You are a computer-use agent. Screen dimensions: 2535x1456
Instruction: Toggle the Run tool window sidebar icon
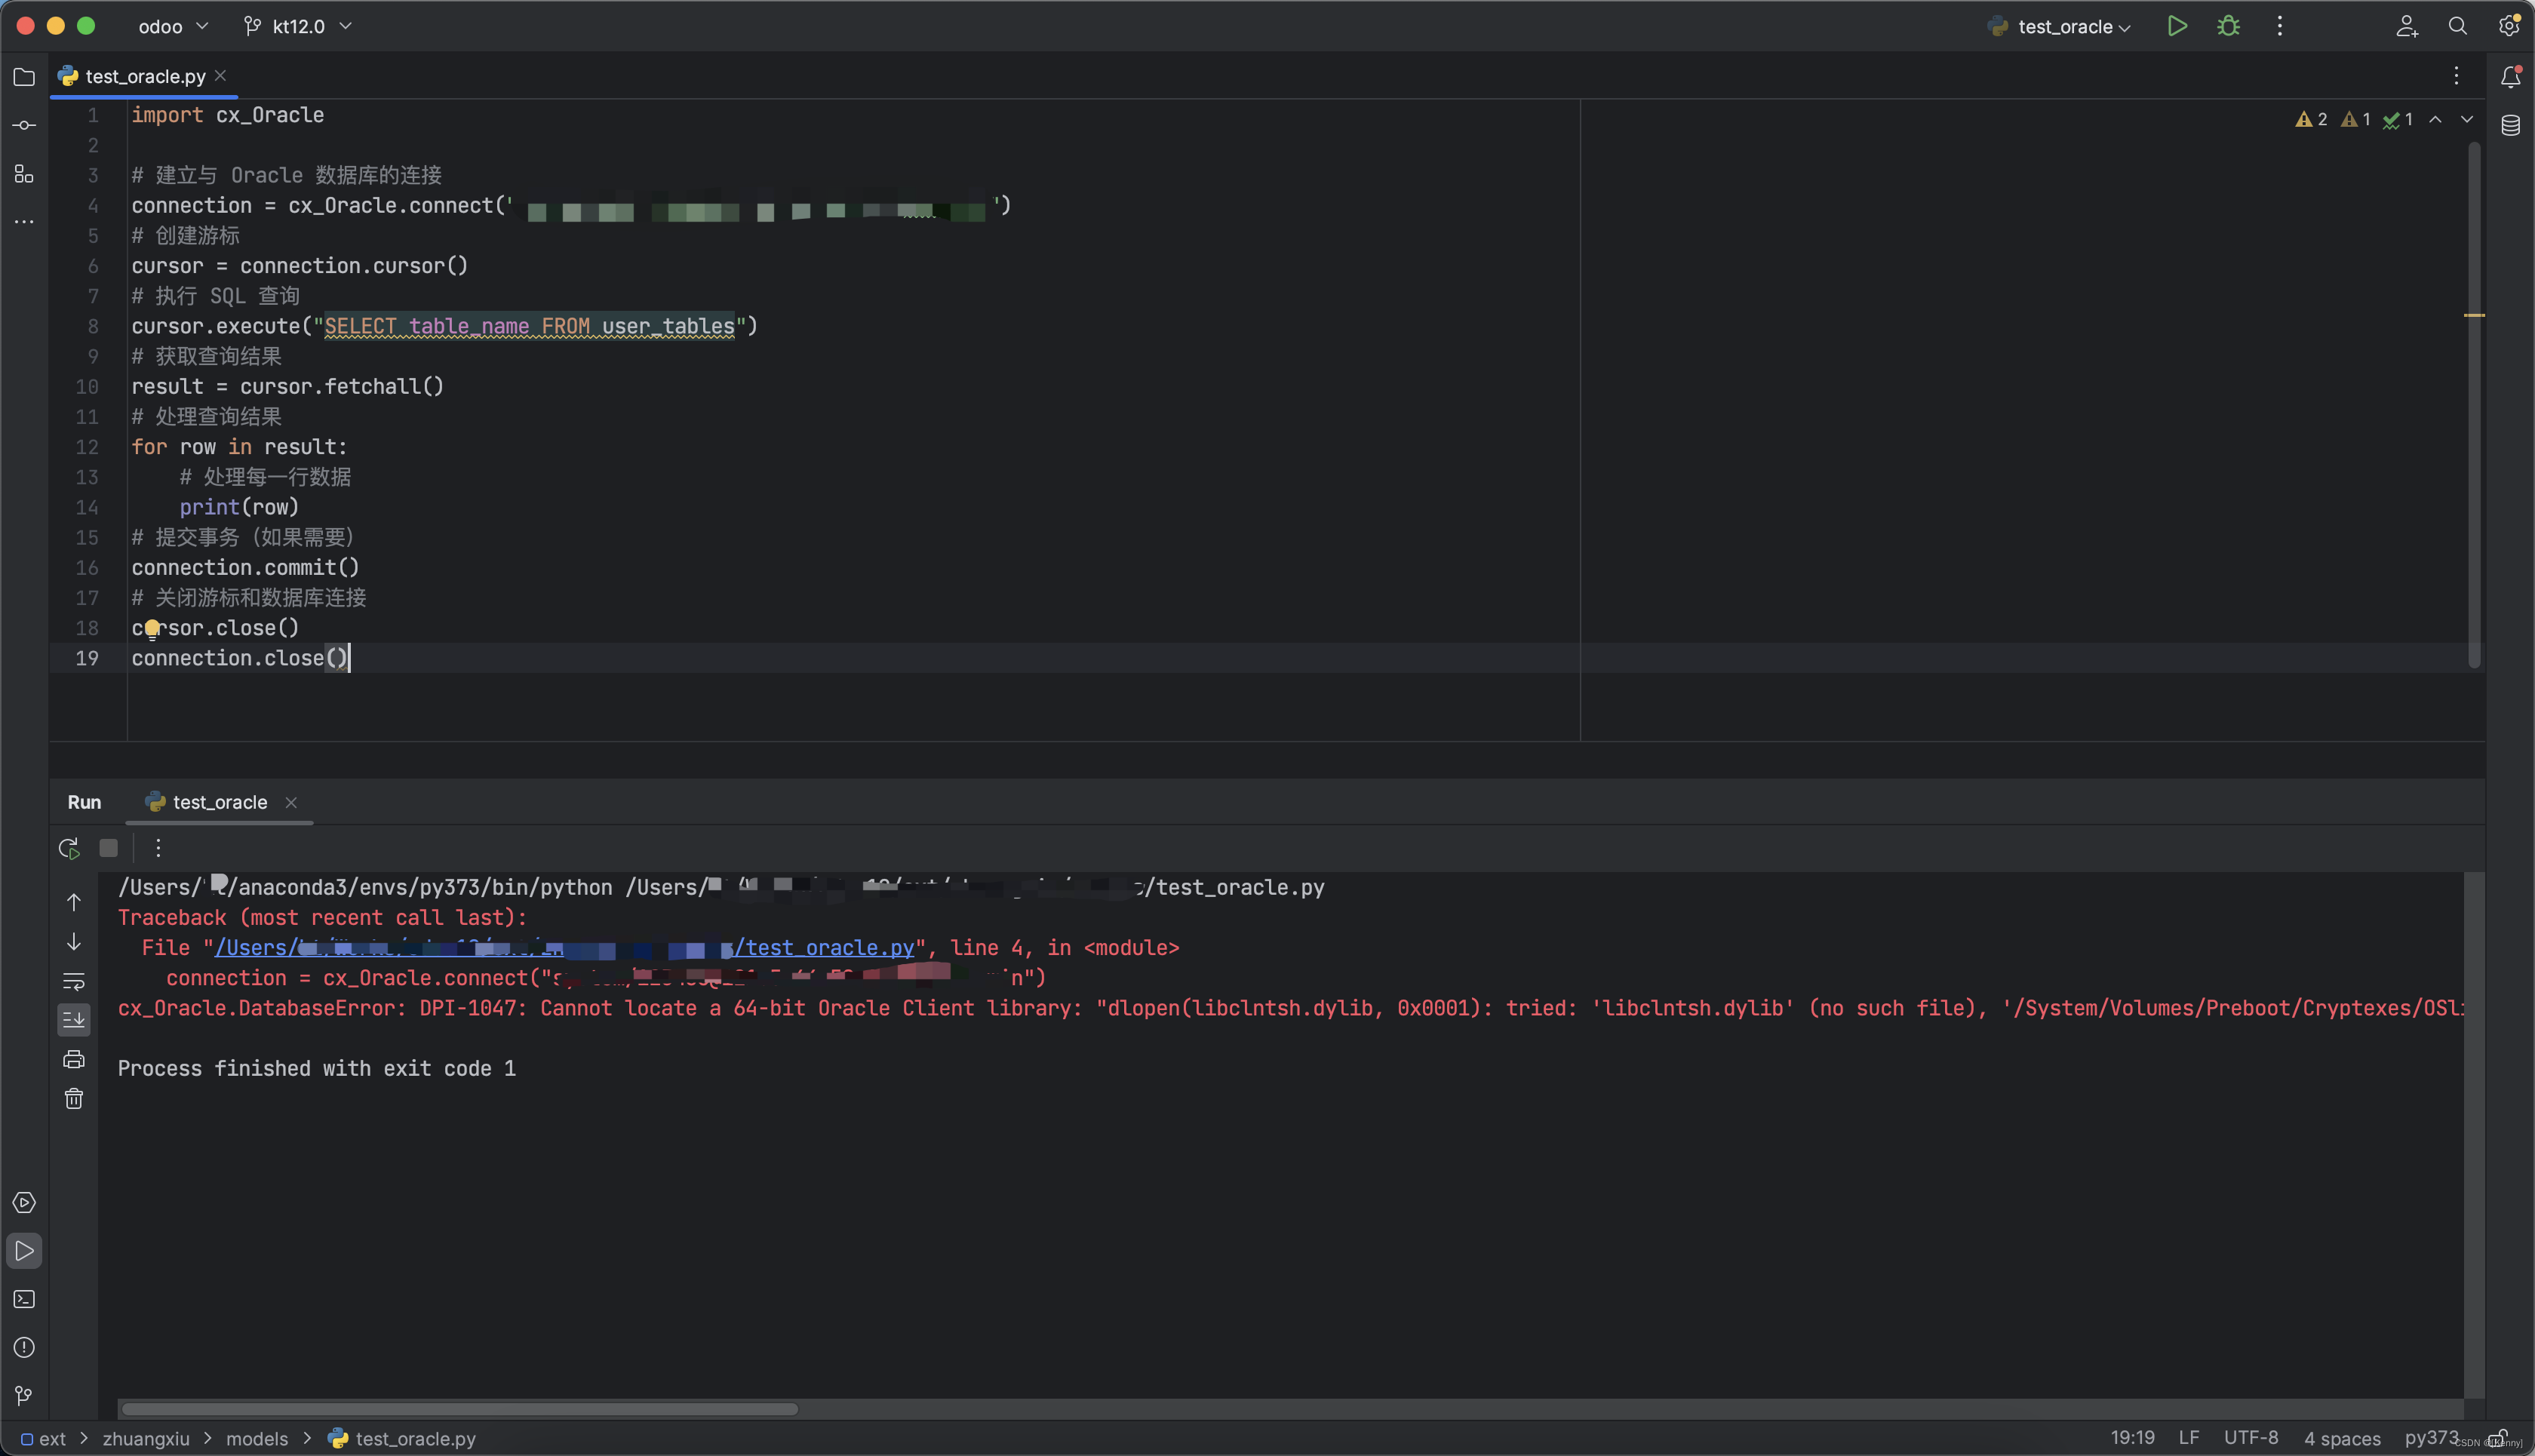point(24,1251)
